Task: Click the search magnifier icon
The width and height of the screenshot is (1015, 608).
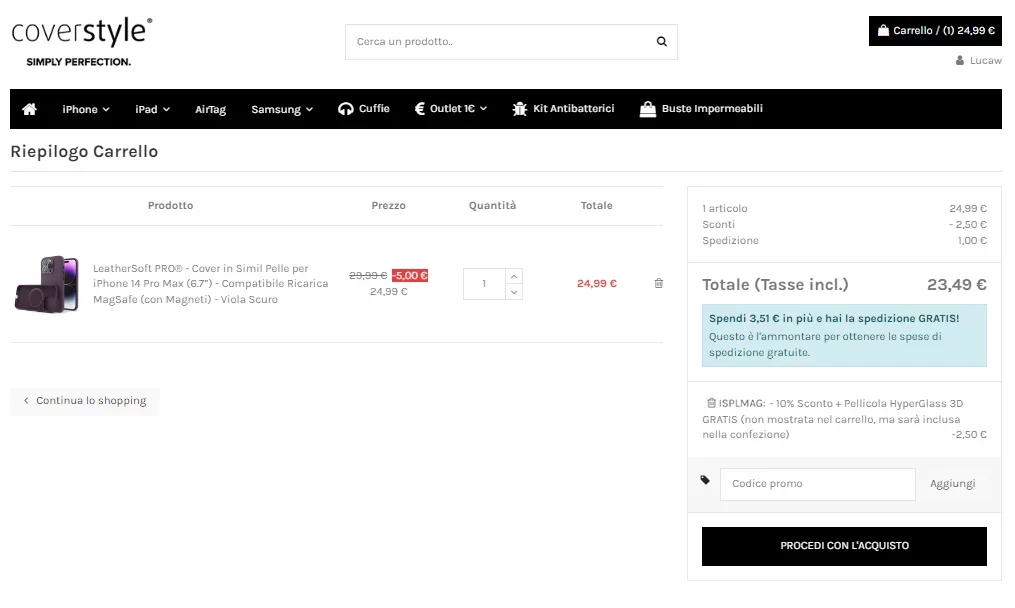Action: [662, 41]
